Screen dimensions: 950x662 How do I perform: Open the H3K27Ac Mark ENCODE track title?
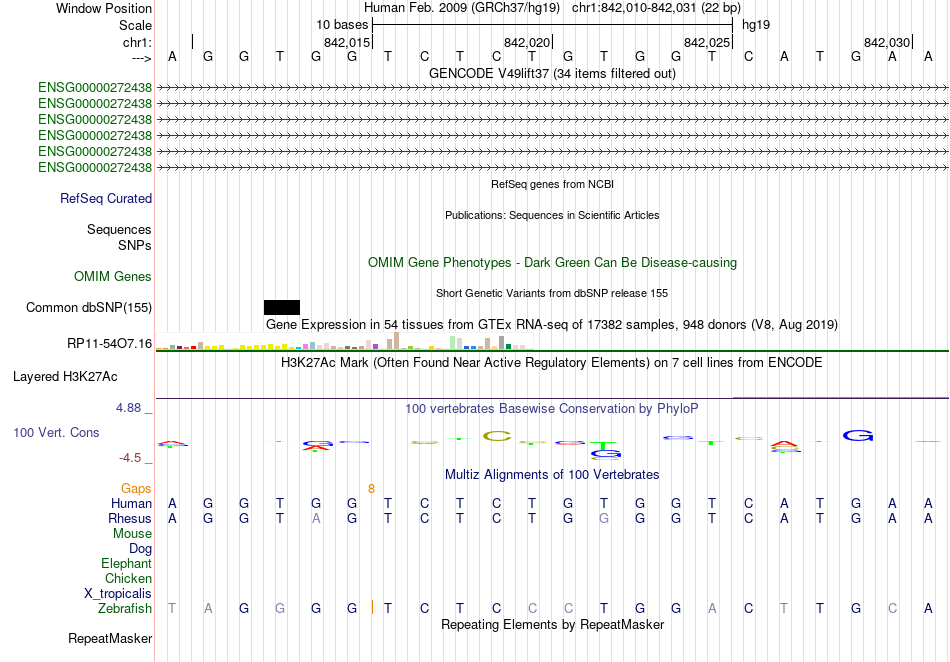coord(552,362)
